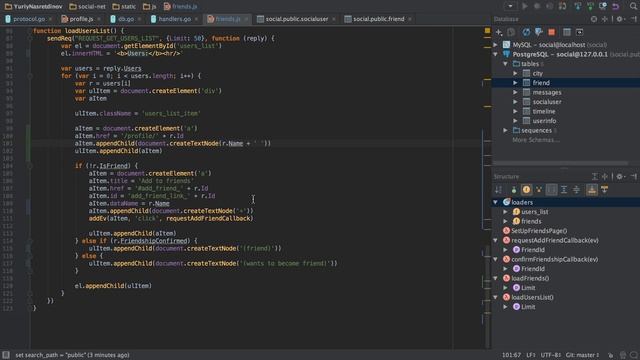
Task: Open the Structure panel settings gear
Action: click(620, 176)
